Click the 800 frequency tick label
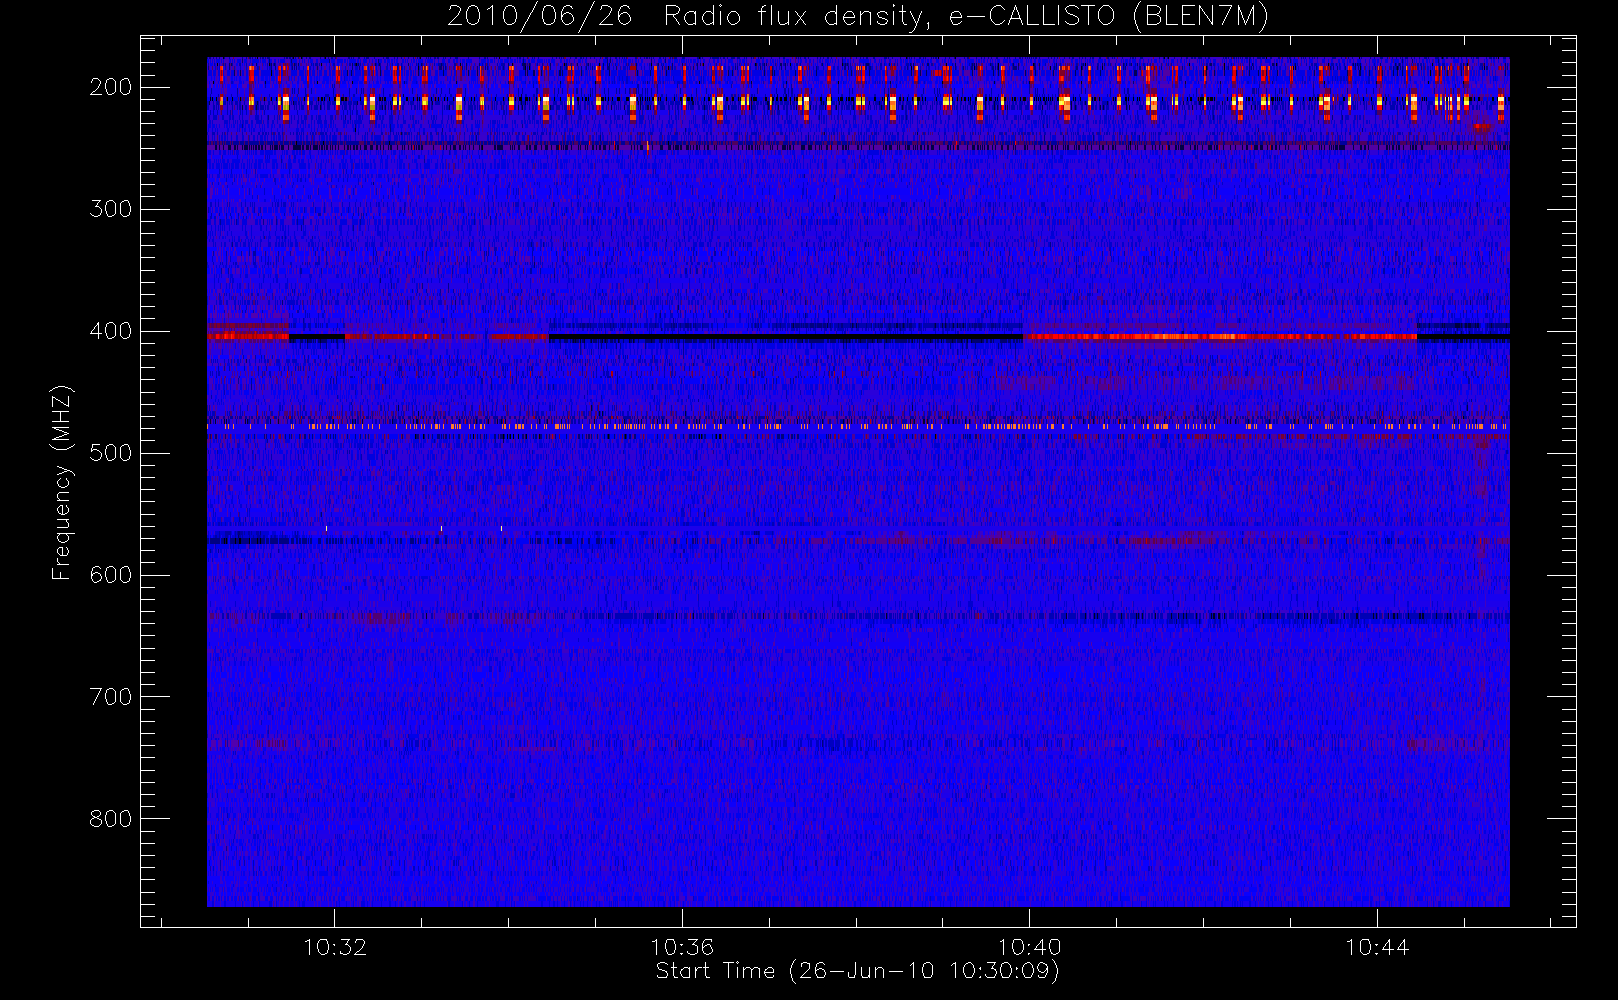 tap(110, 819)
